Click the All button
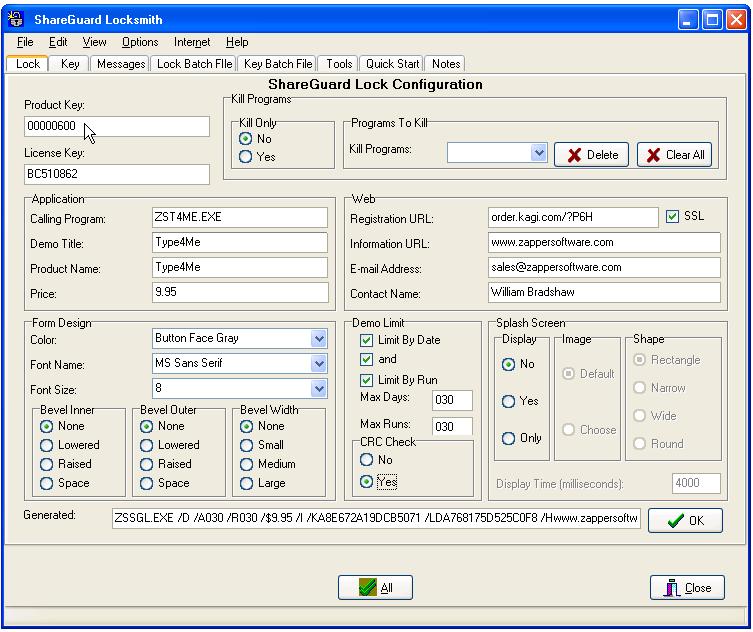This screenshot has width=753, height=632. pyautogui.click(x=375, y=588)
